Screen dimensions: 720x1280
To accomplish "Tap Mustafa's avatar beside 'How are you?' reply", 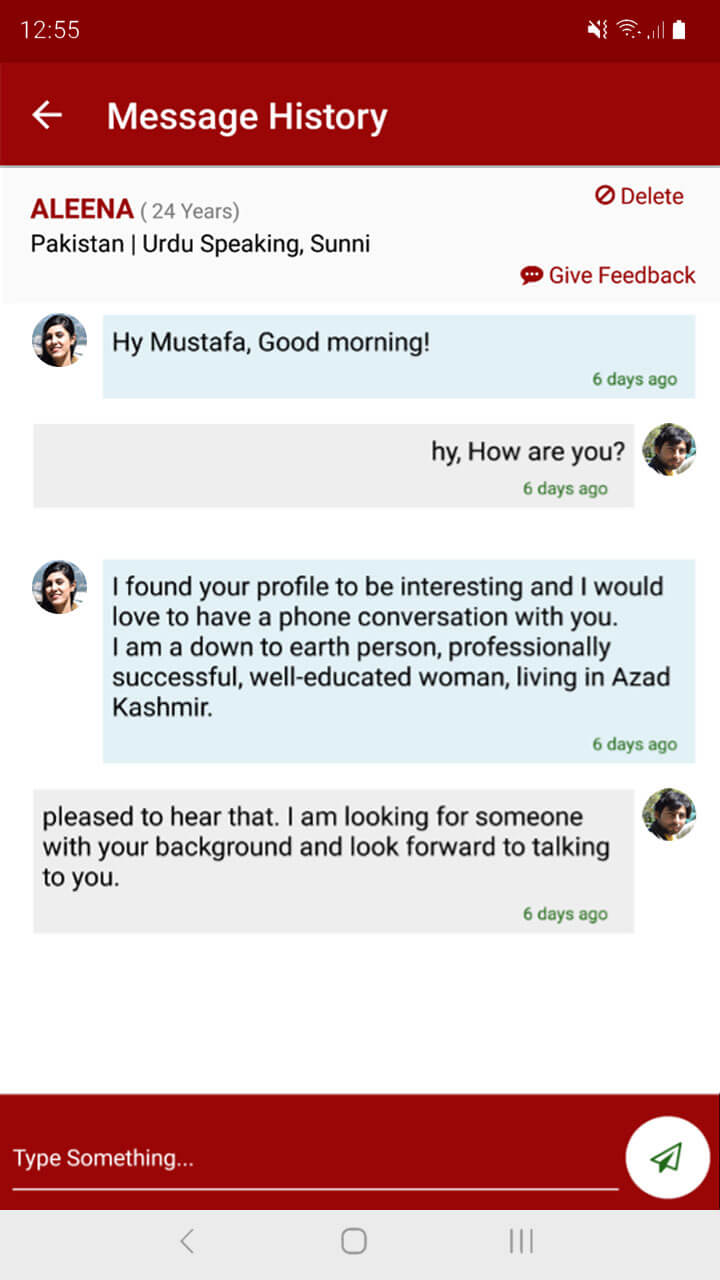I will pos(668,449).
